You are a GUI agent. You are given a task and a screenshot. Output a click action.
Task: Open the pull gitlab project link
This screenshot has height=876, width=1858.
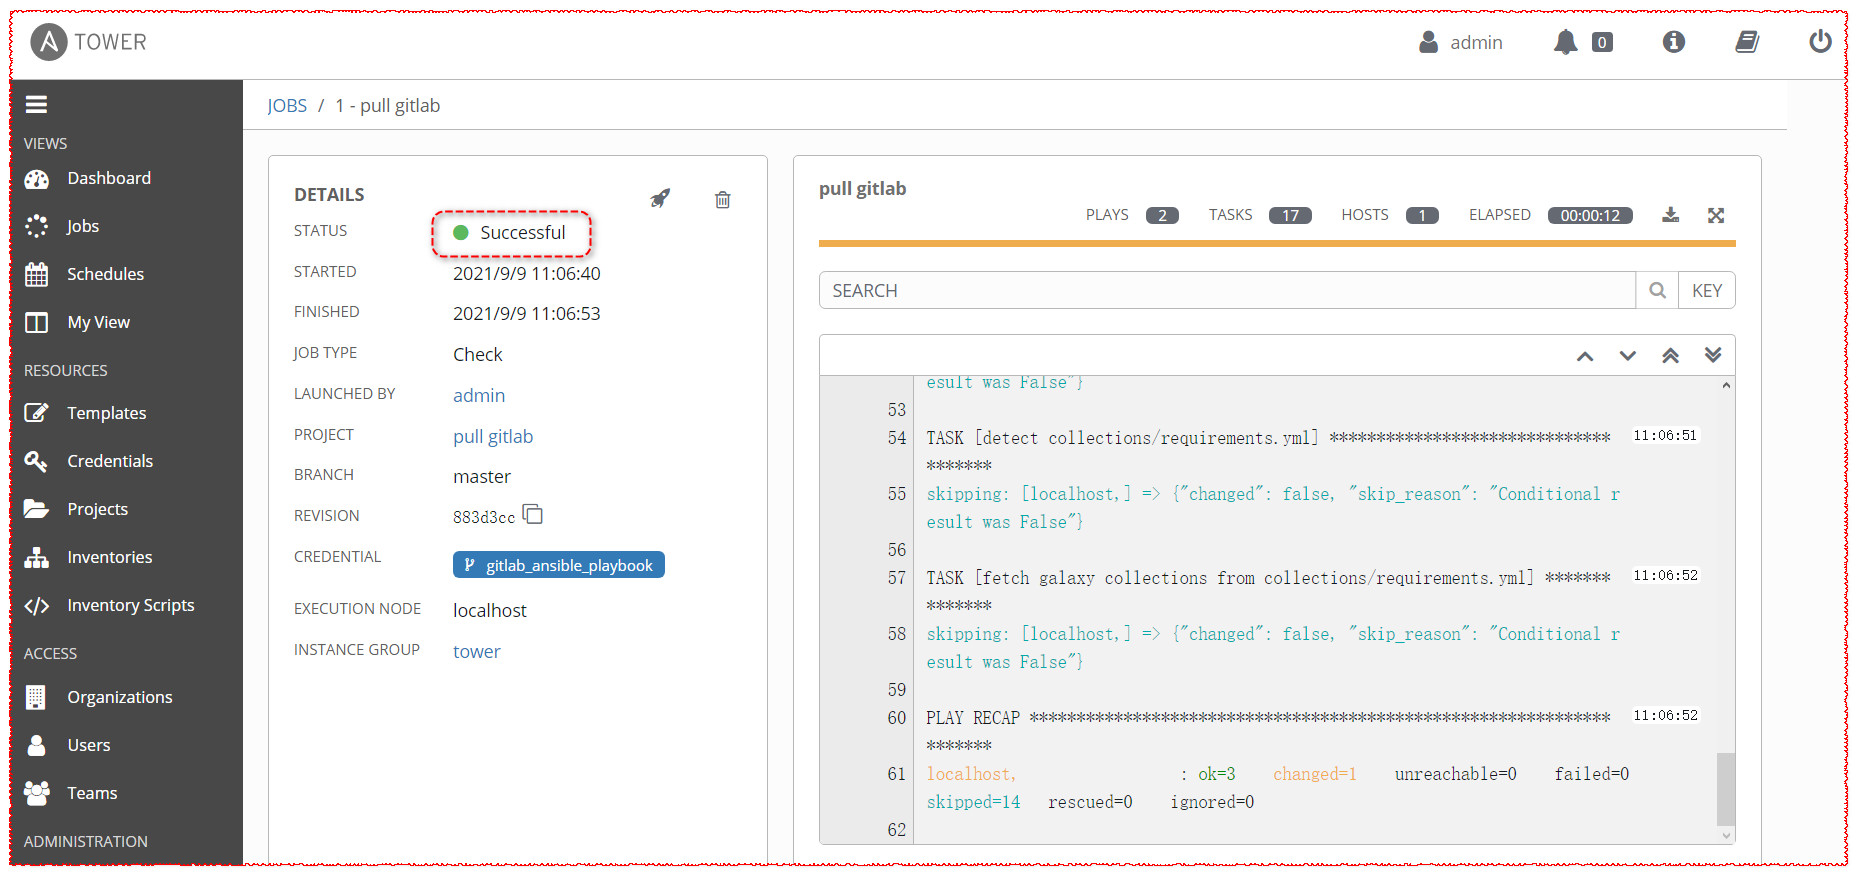point(493,436)
